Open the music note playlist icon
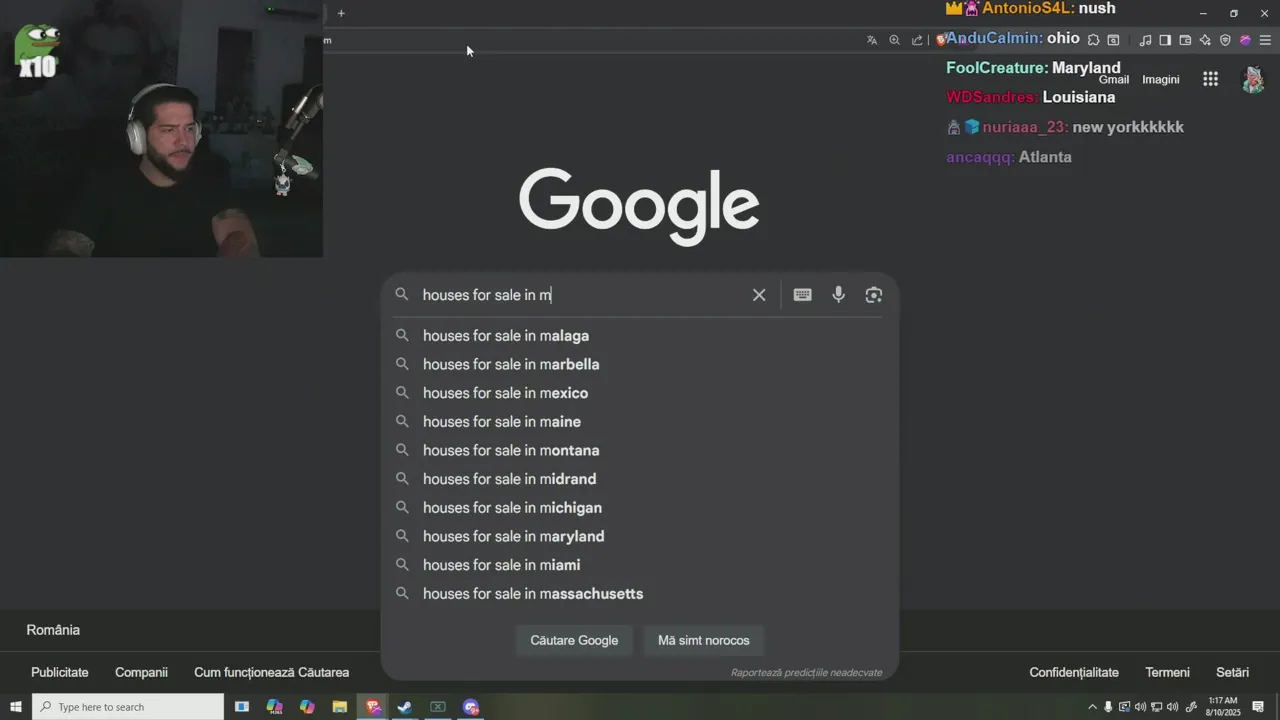1280x720 pixels. 1145,40
